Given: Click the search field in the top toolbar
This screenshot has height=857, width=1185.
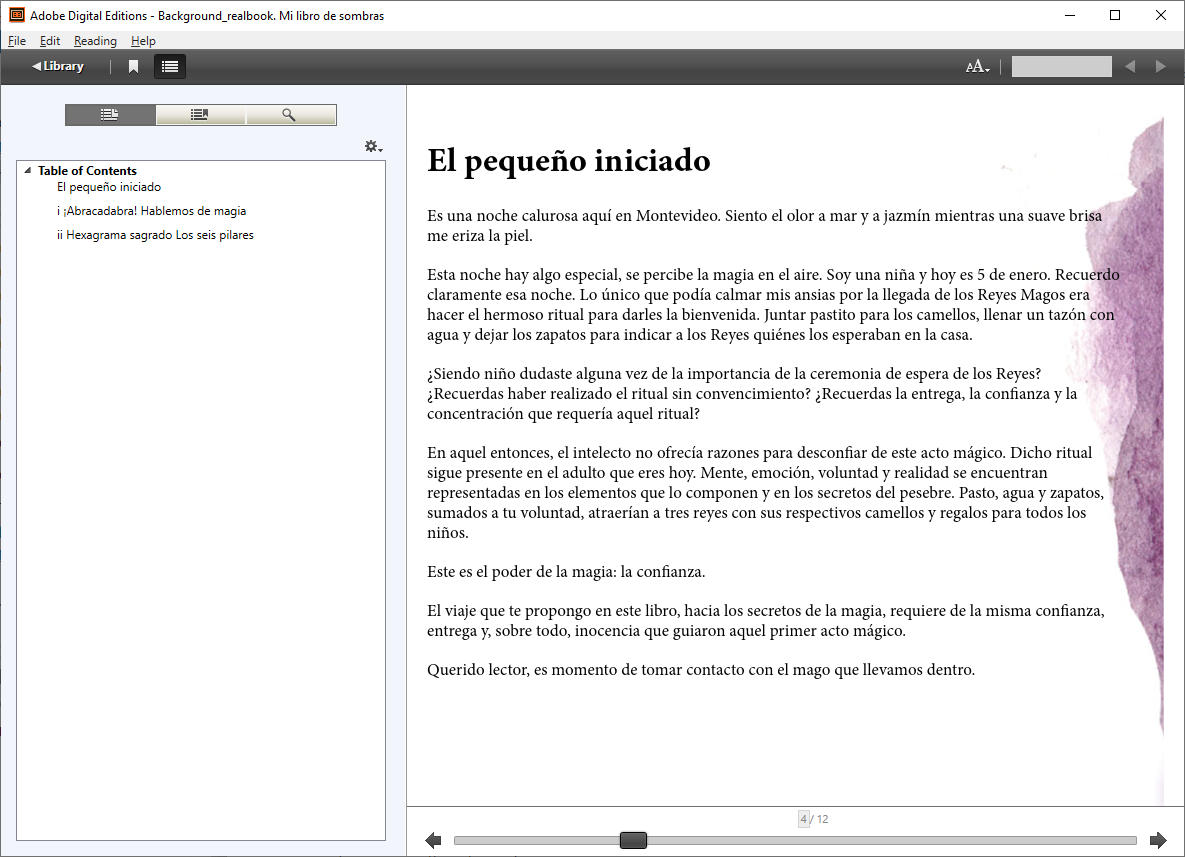Looking at the screenshot, I should 1061,67.
